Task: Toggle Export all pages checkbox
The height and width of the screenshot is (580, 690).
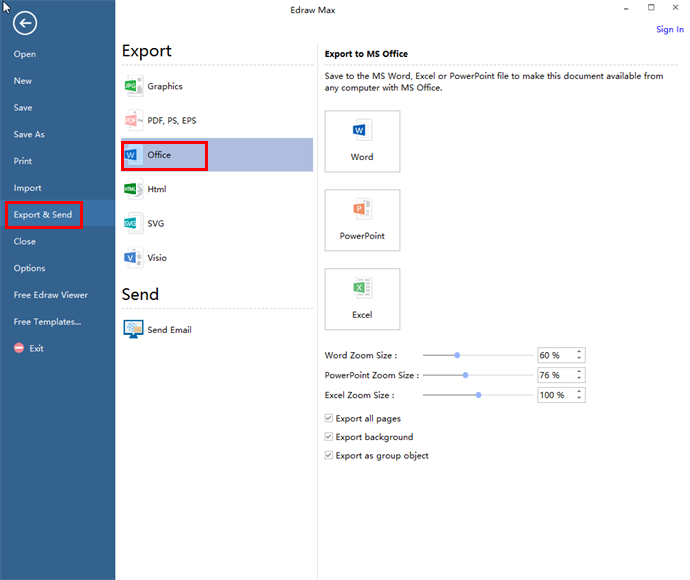Action: click(329, 418)
